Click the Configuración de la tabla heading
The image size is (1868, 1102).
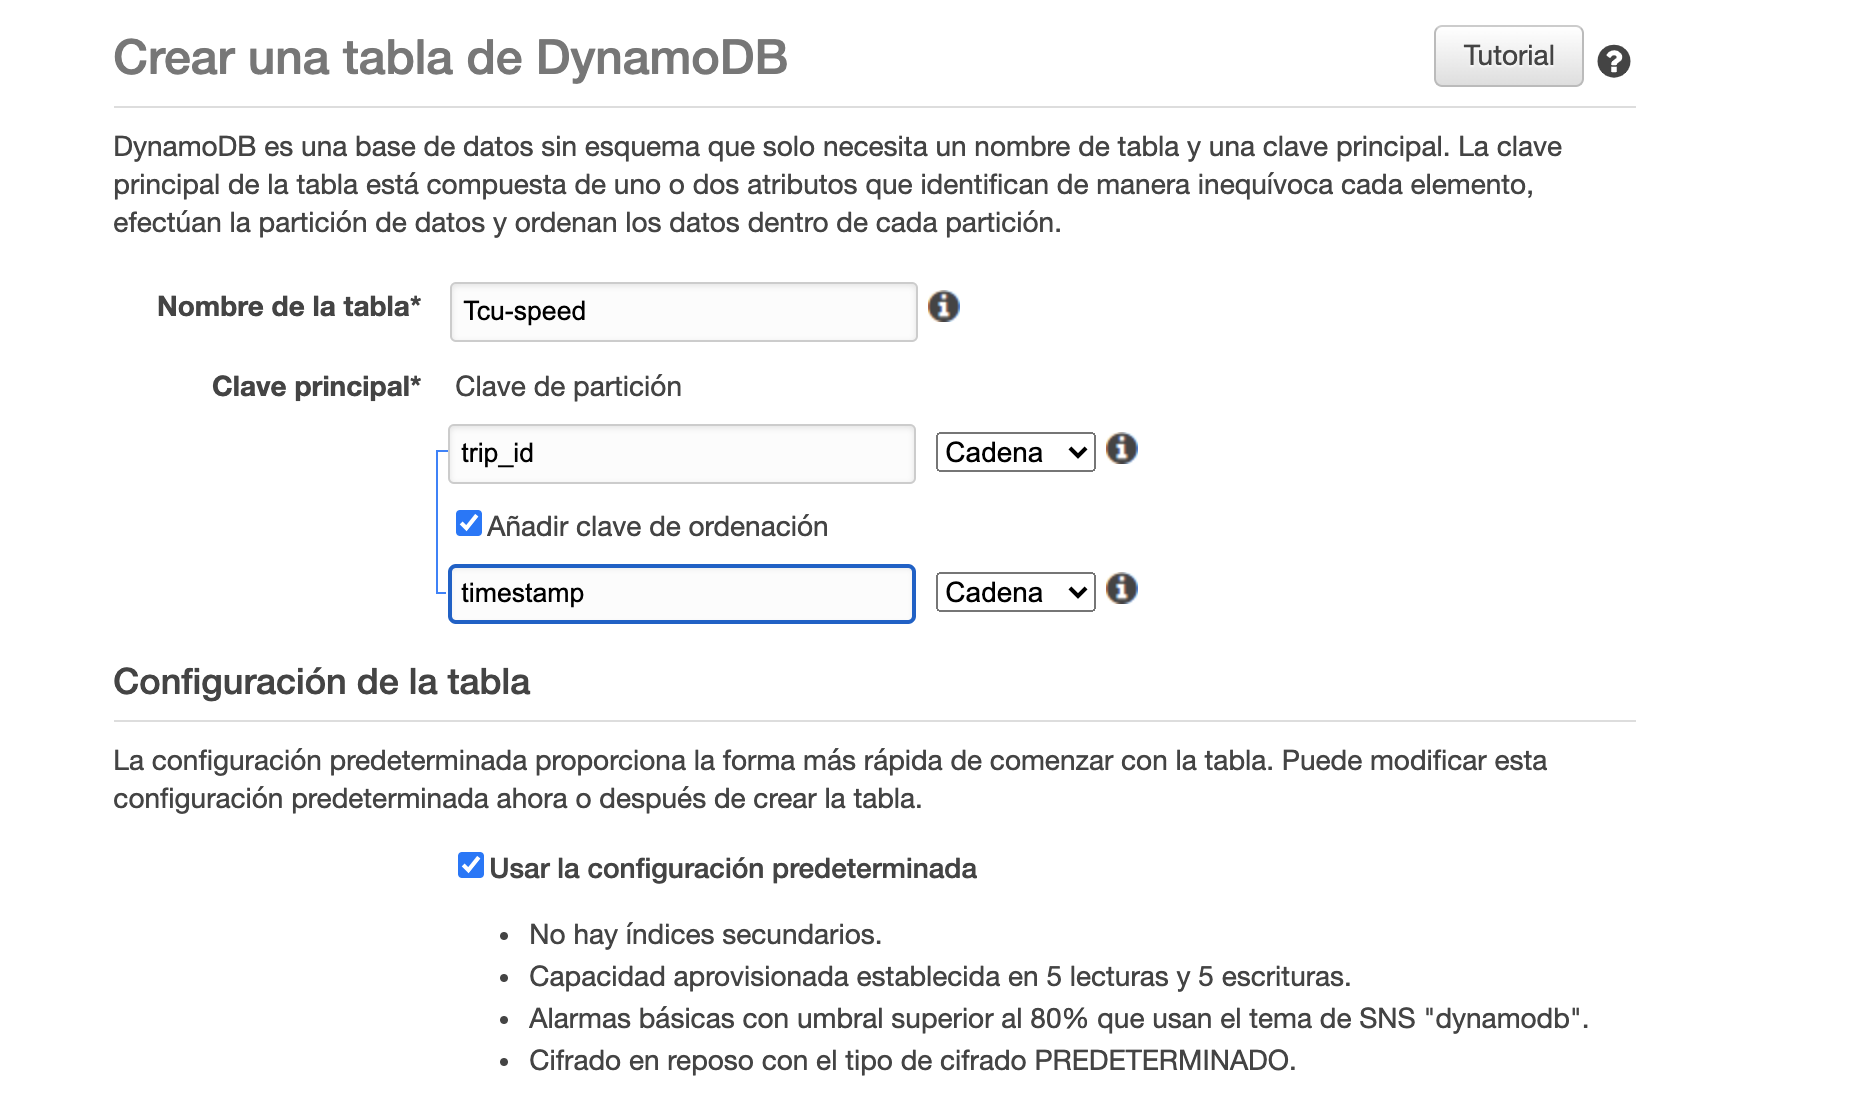[321, 682]
